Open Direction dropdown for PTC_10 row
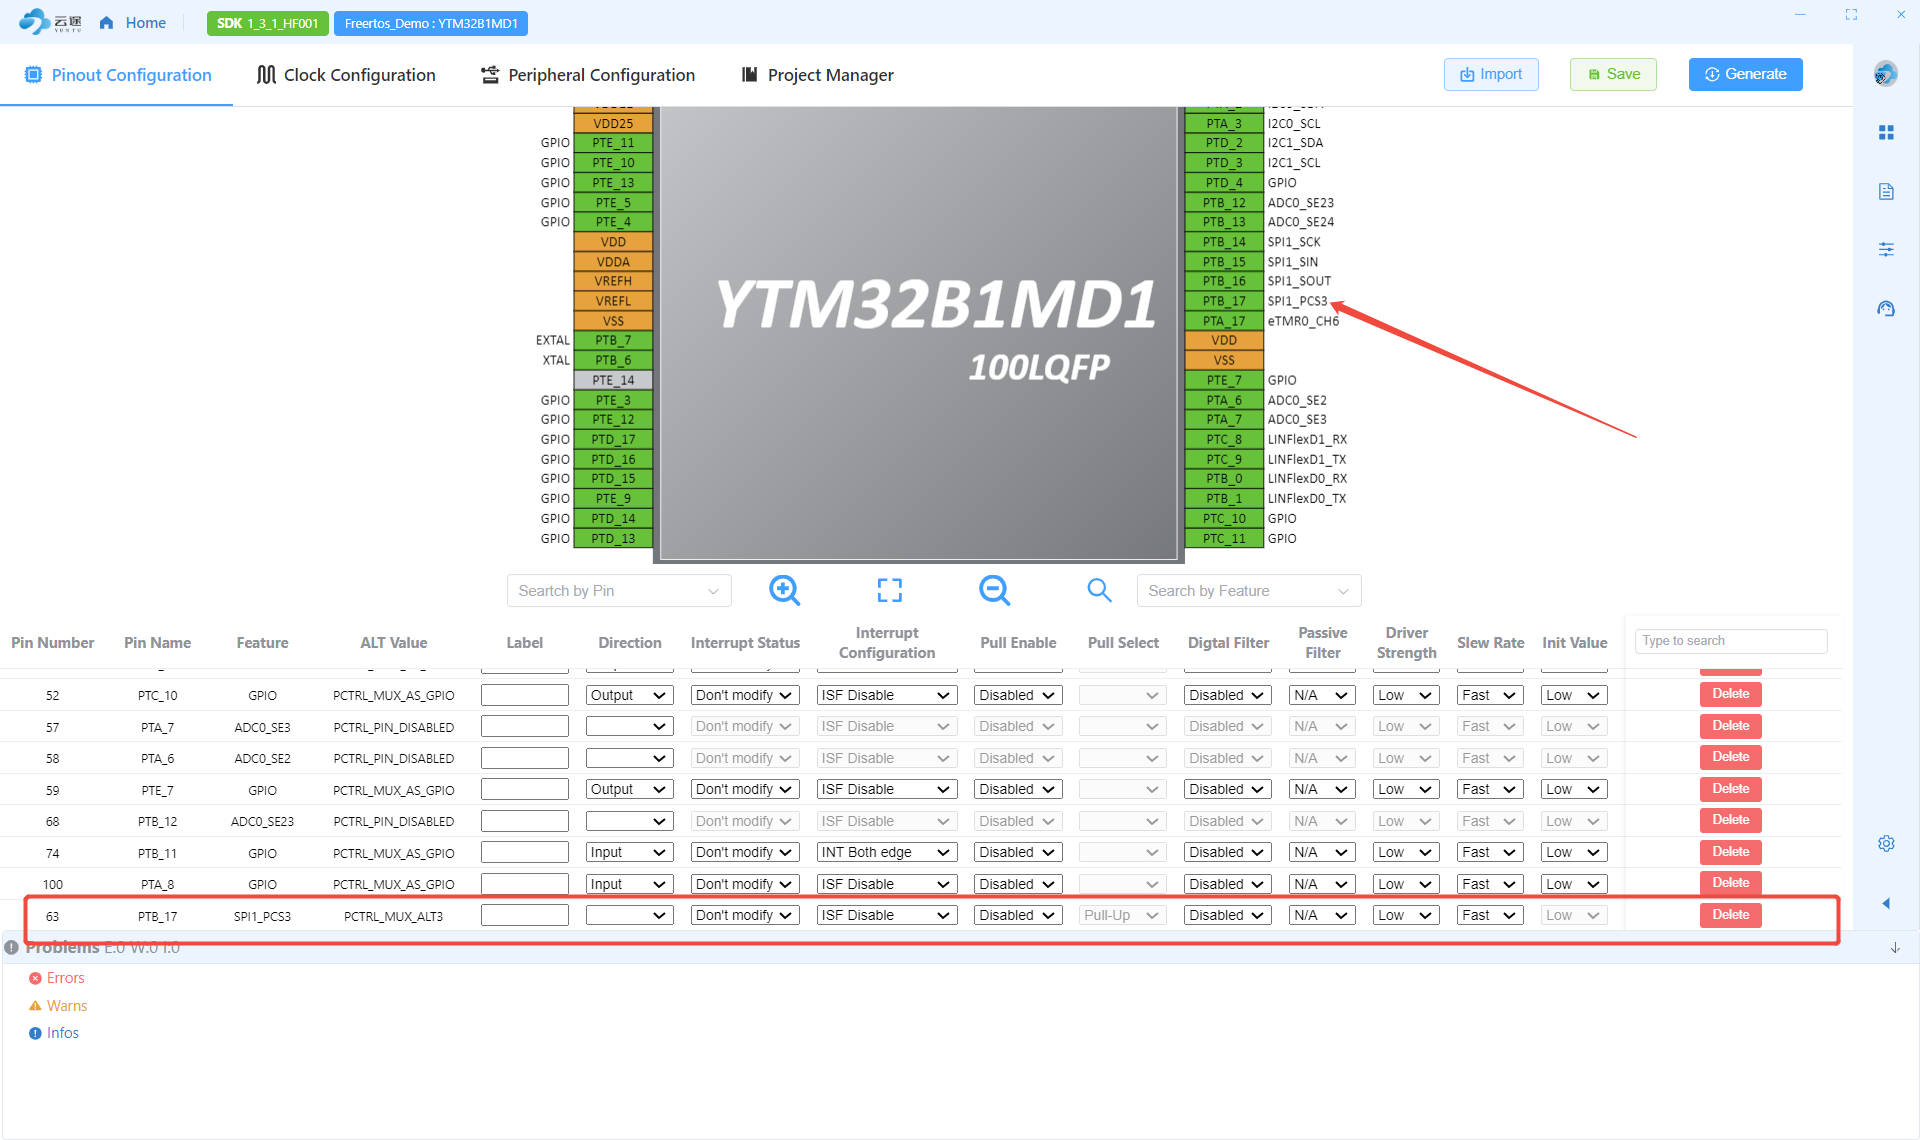 629,696
